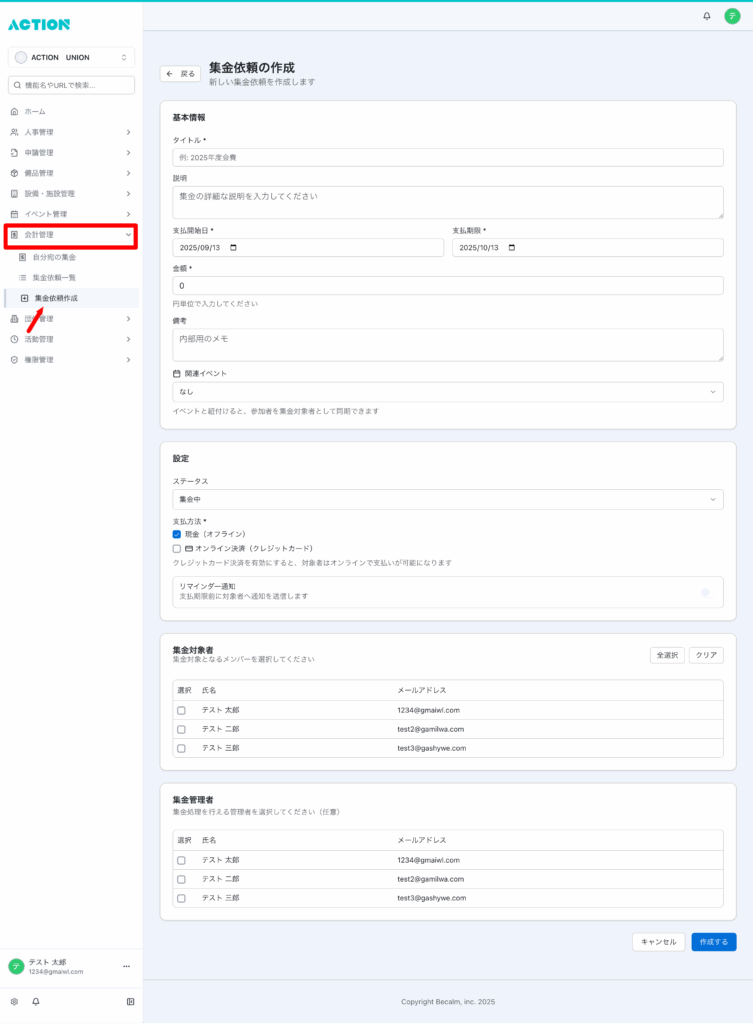Open the green user avatar in top header
The image size is (753, 1024).
732,16
